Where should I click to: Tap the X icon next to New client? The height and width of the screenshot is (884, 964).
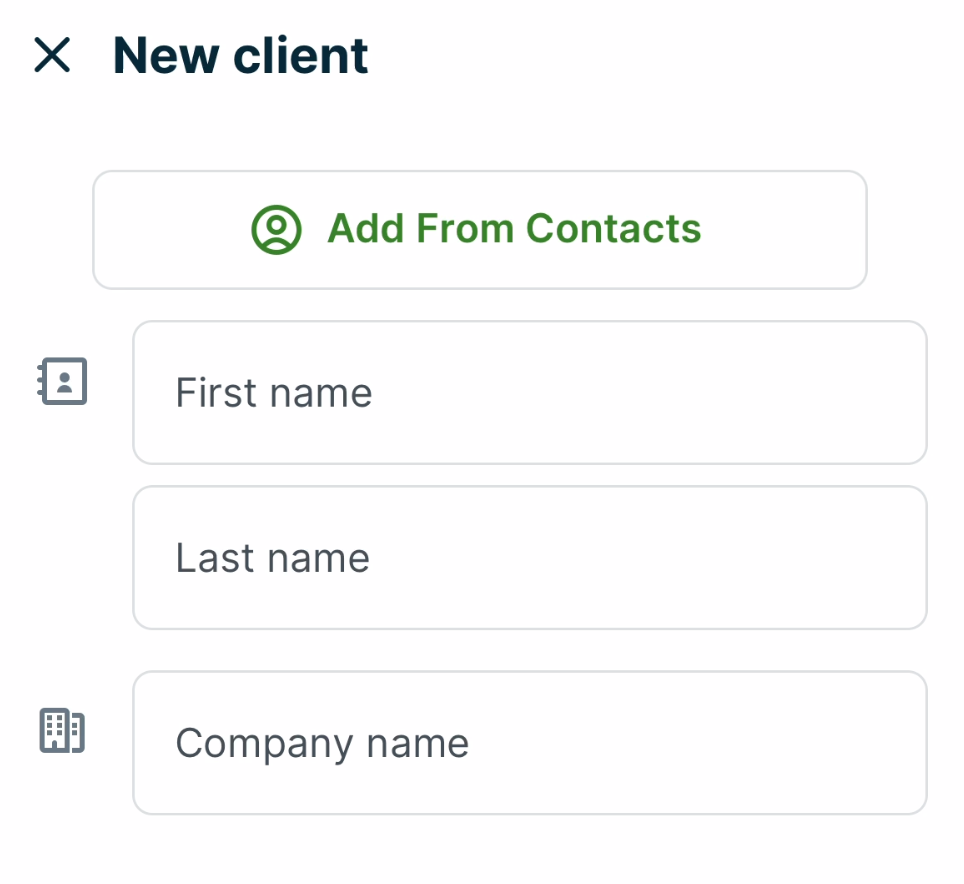pos(52,55)
